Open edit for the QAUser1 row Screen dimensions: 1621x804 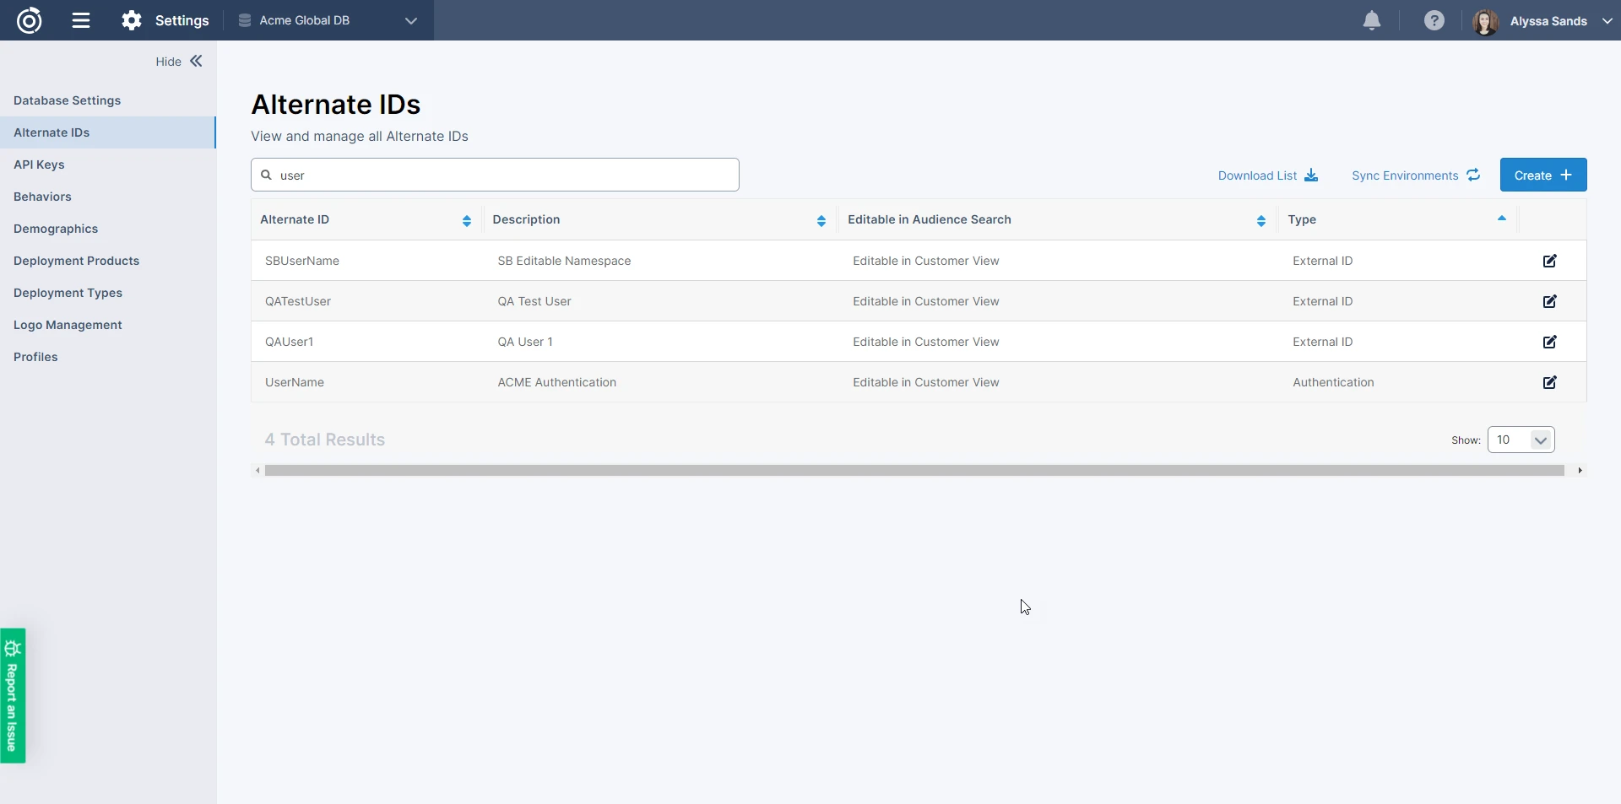(x=1549, y=342)
